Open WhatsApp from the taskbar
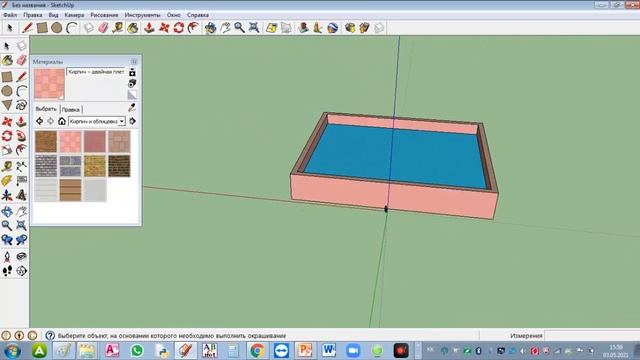Image resolution: width=640 pixels, height=360 pixels. [x=137, y=351]
